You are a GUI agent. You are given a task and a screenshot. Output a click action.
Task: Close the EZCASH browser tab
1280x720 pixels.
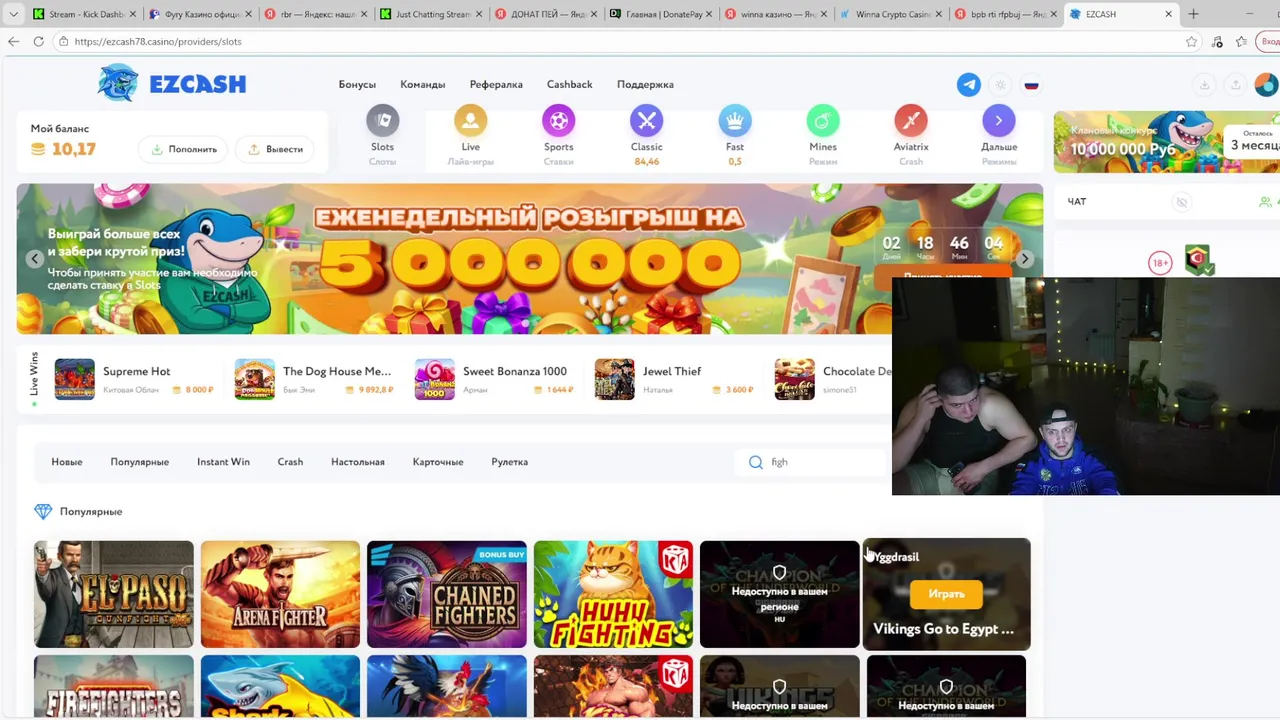[1168, 14]
